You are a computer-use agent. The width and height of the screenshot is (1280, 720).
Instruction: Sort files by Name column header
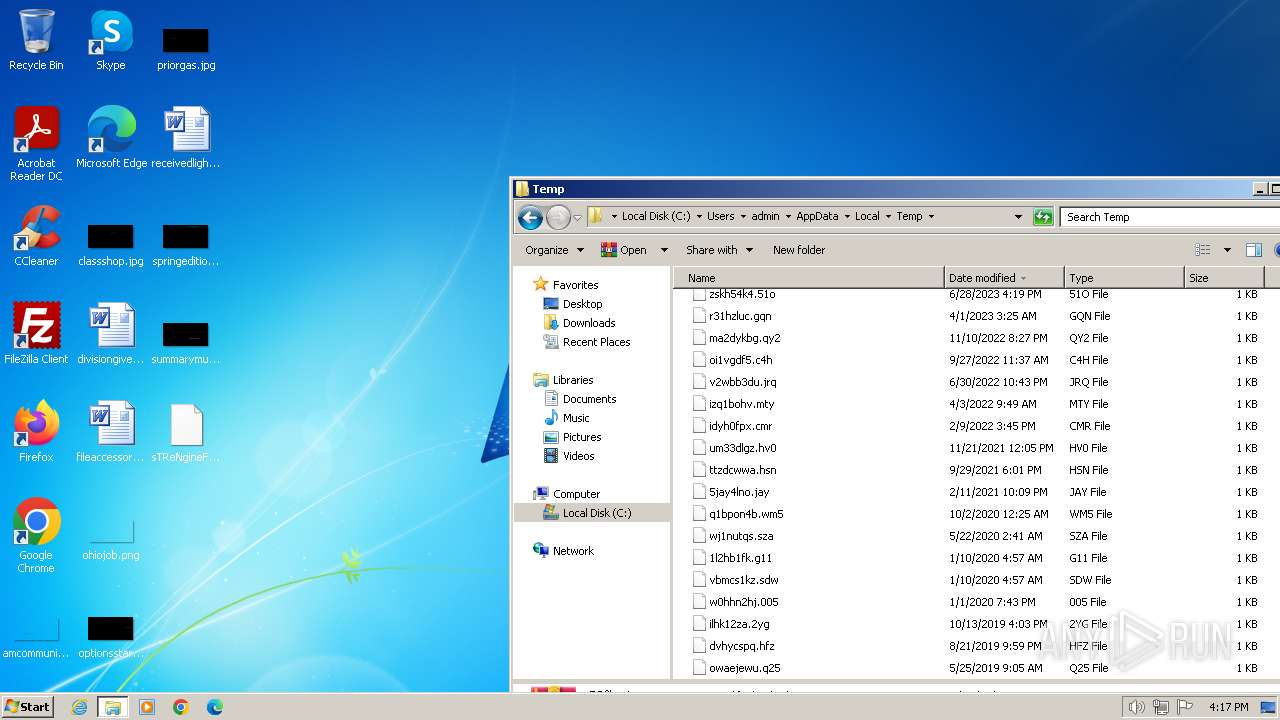[809, 278]
